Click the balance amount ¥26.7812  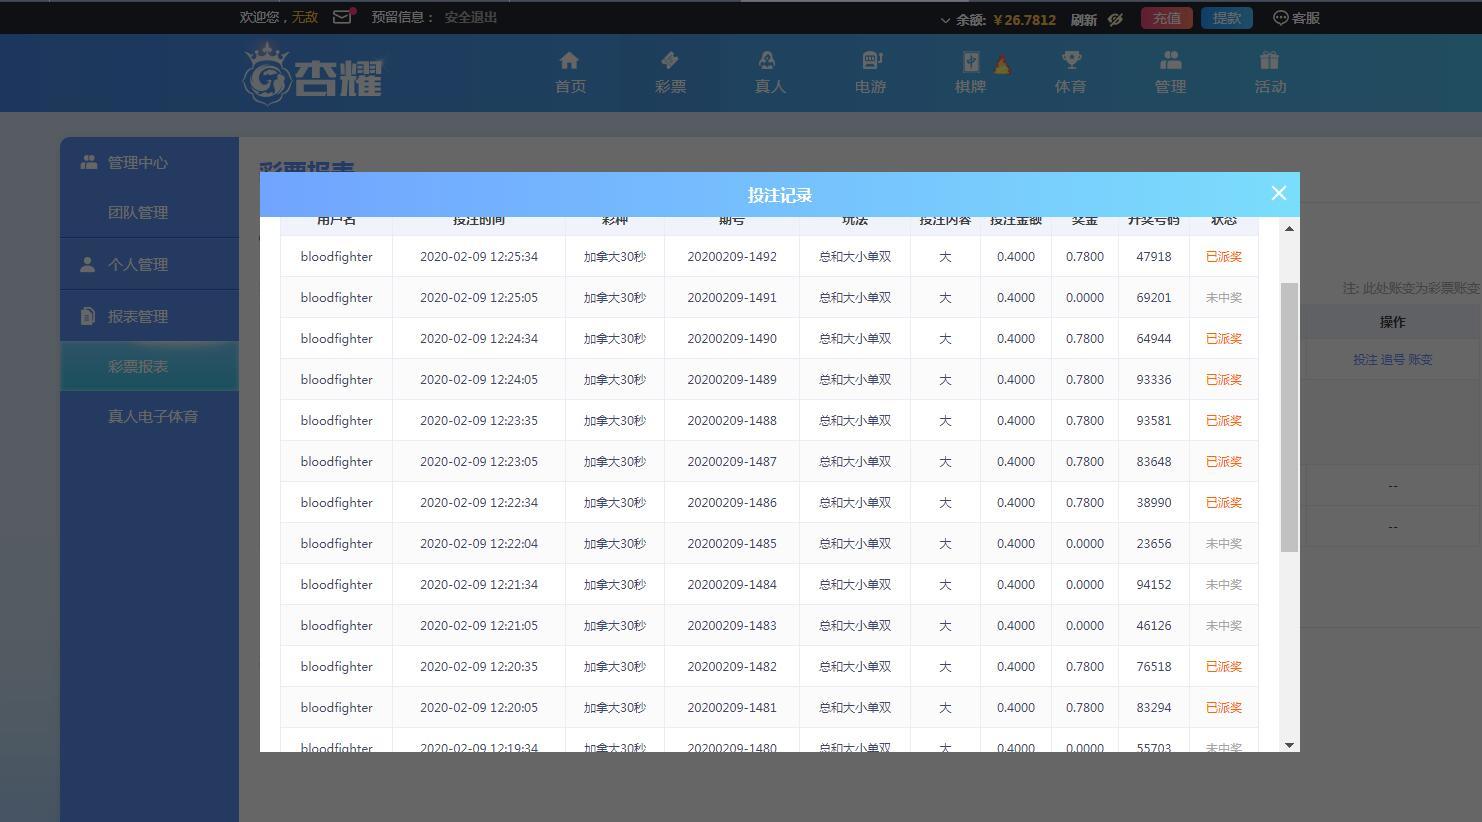(x=1025, y=20)
